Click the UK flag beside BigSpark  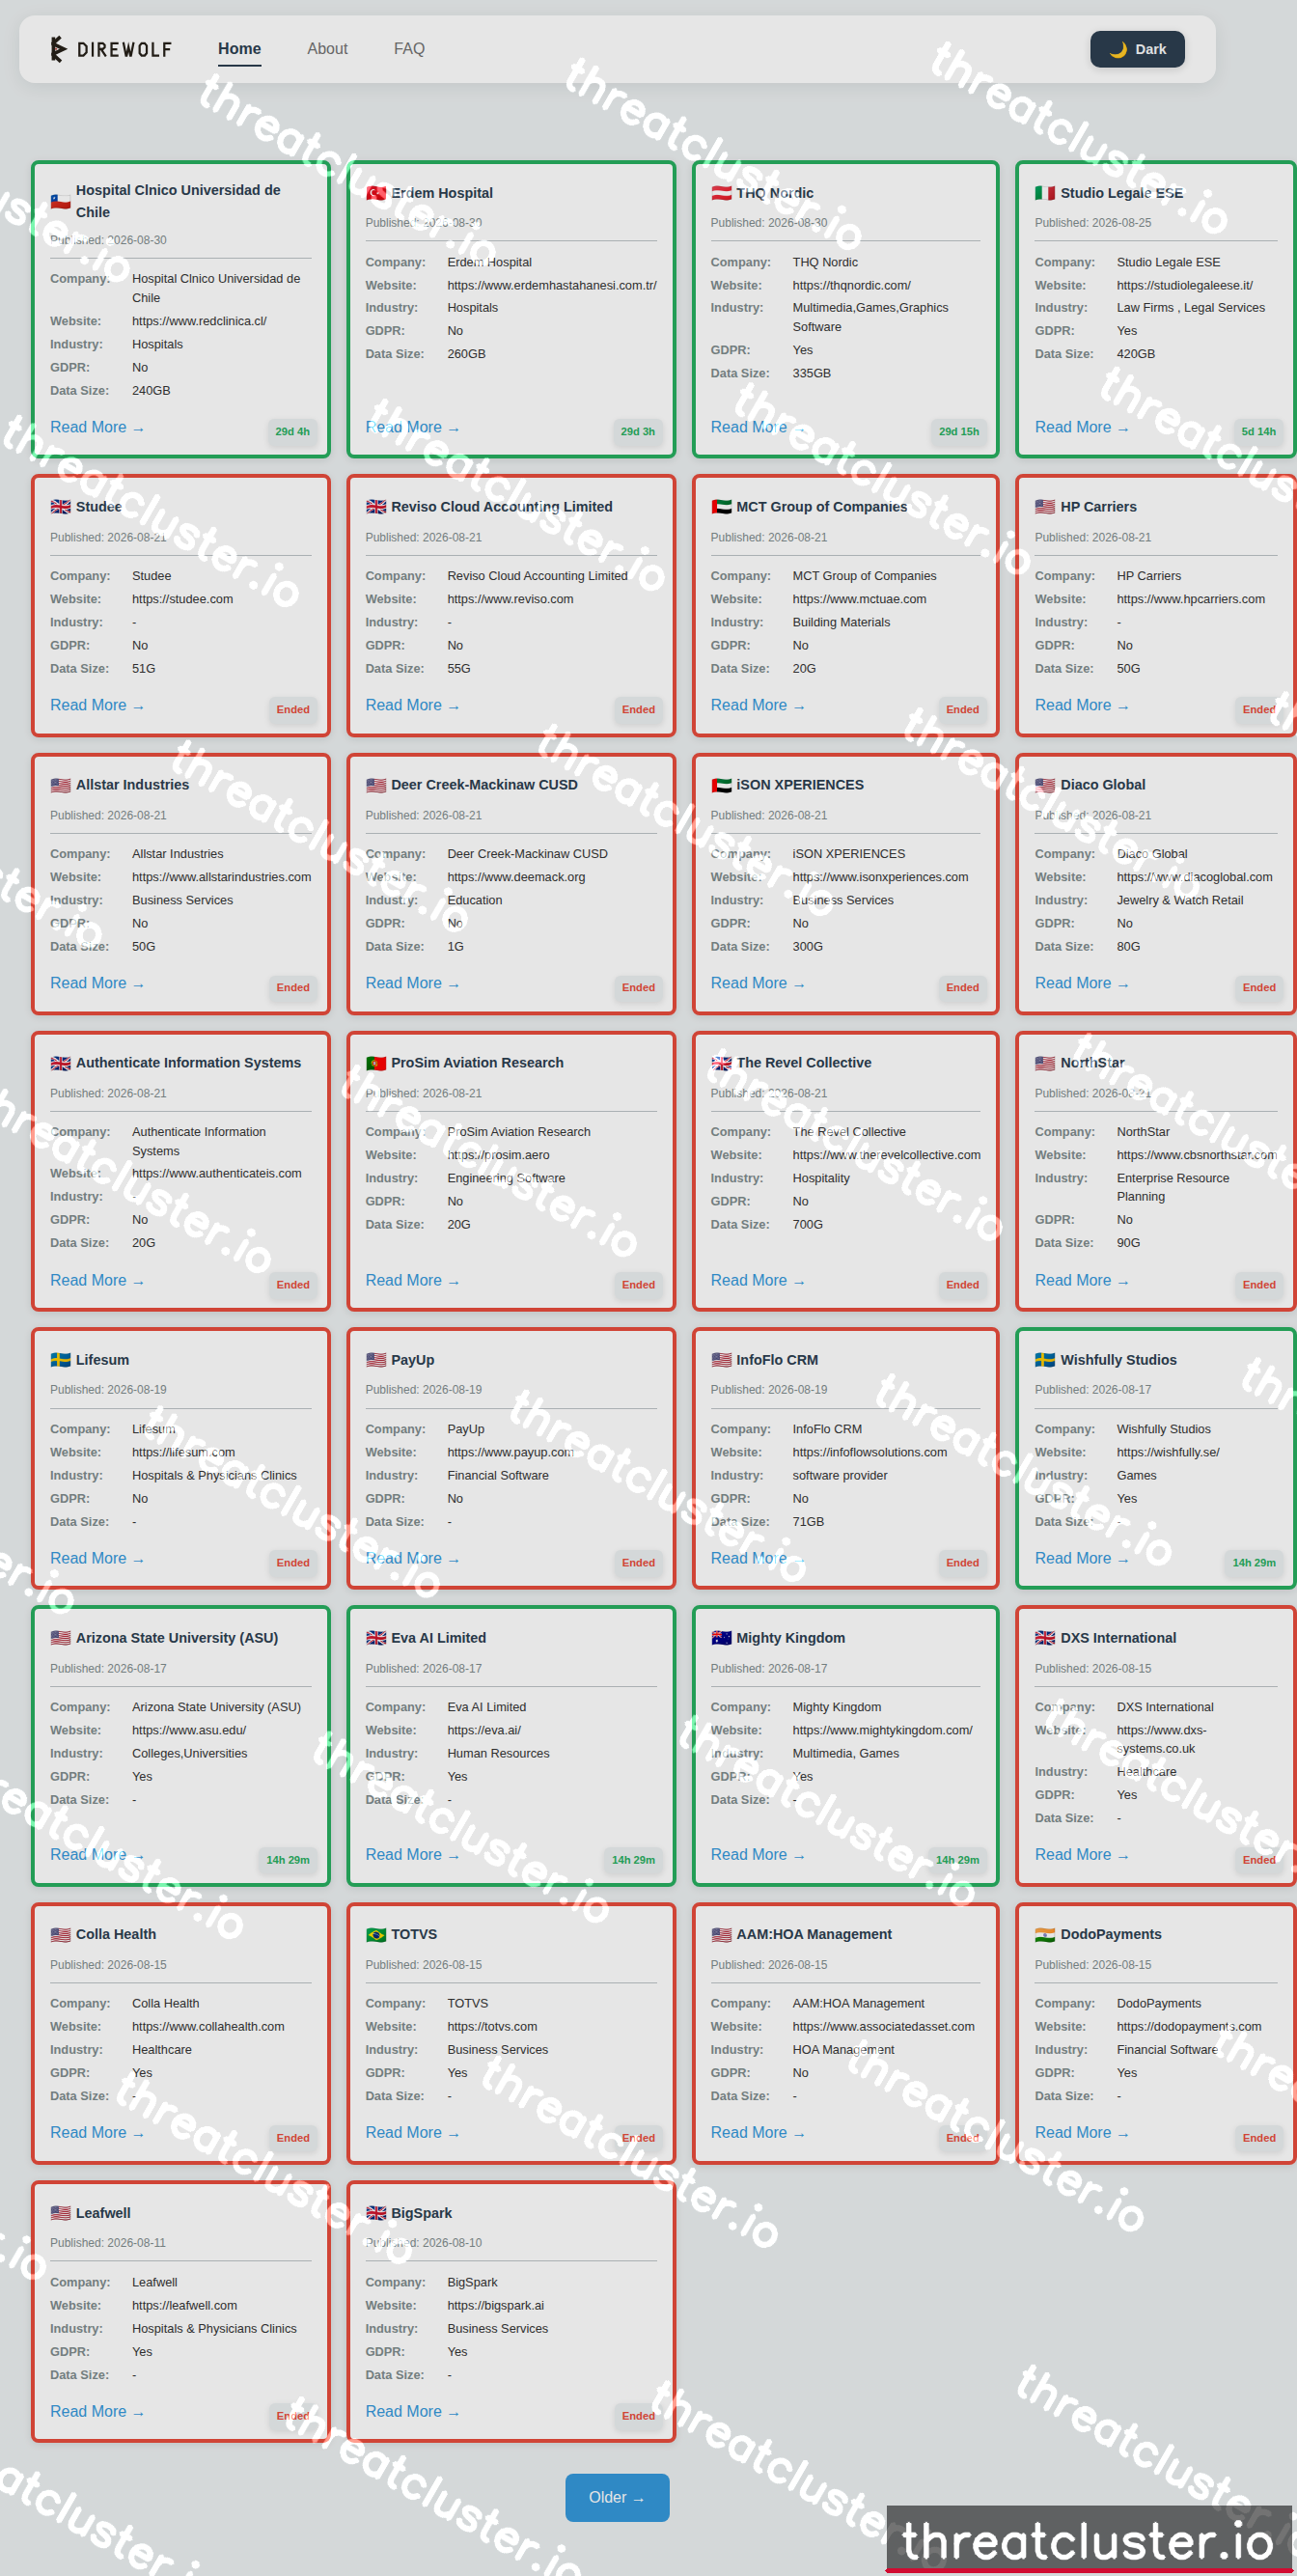click(x=376, y=2213)
